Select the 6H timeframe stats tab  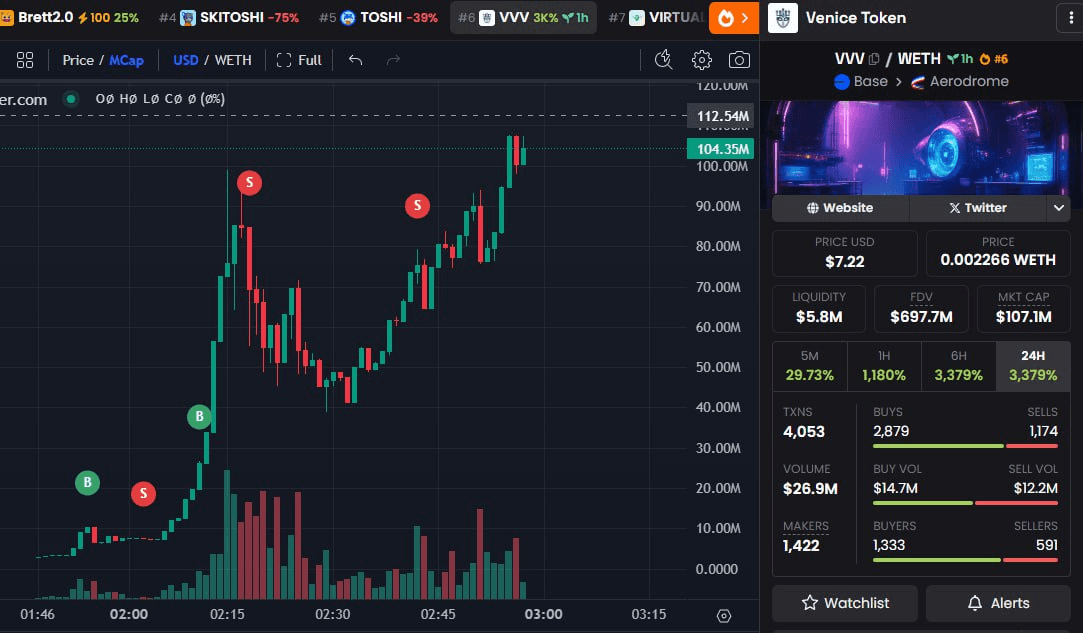[x=959, y=366]
